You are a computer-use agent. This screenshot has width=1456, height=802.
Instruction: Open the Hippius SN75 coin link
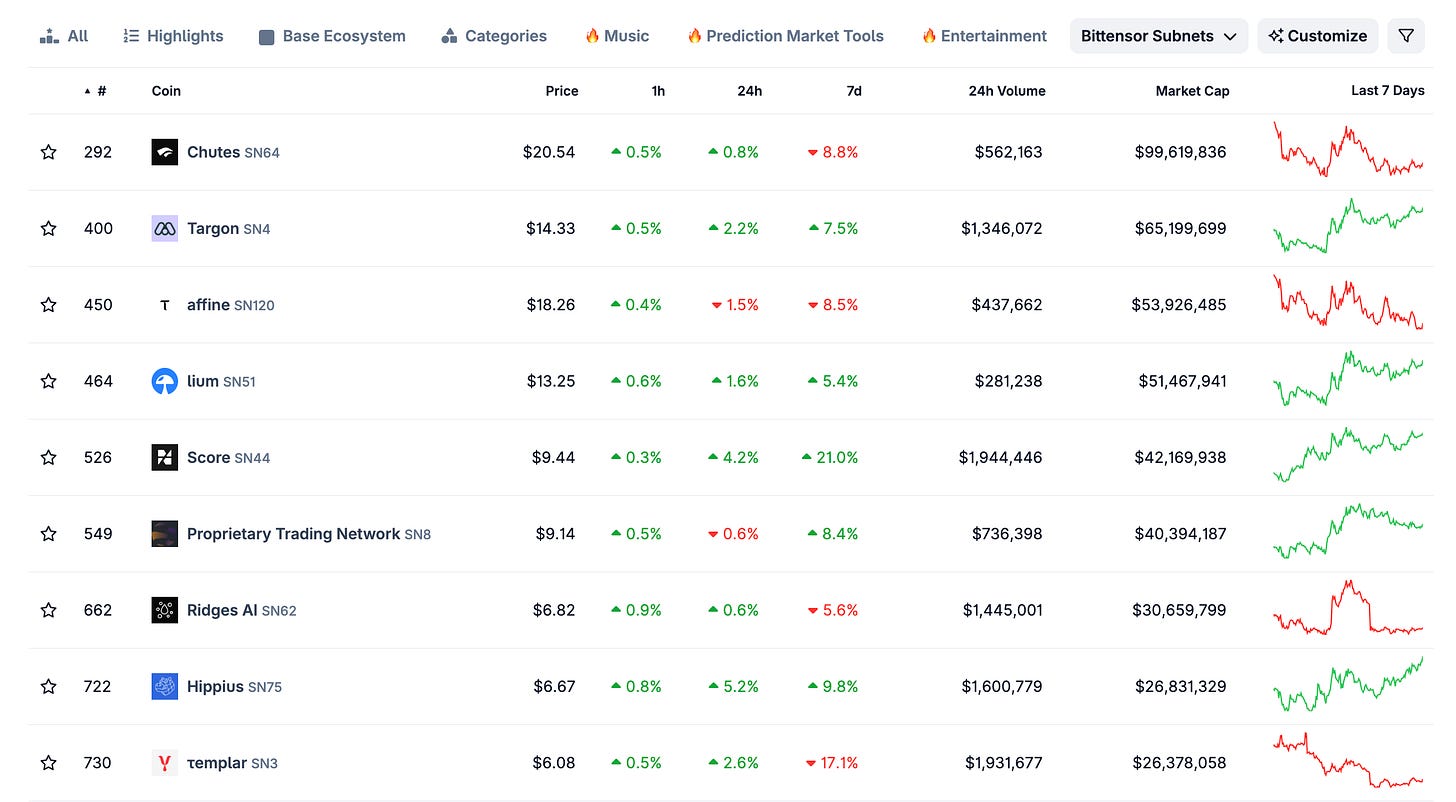tap(235, 686)
